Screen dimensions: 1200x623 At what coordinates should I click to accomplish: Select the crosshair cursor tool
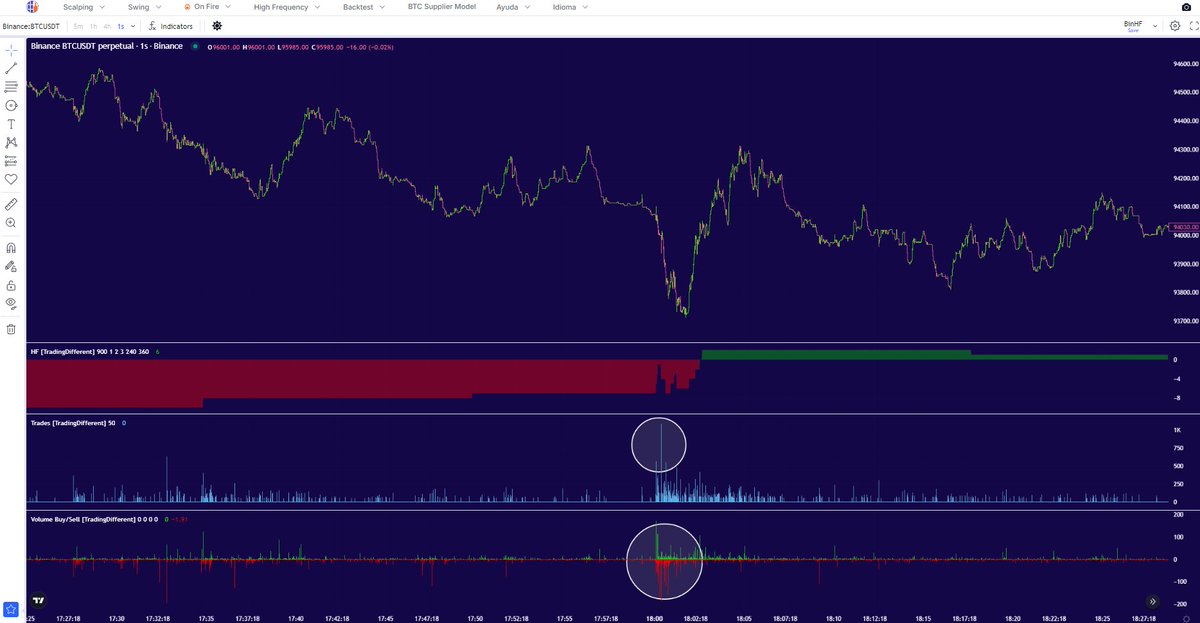tap(11, 49)
